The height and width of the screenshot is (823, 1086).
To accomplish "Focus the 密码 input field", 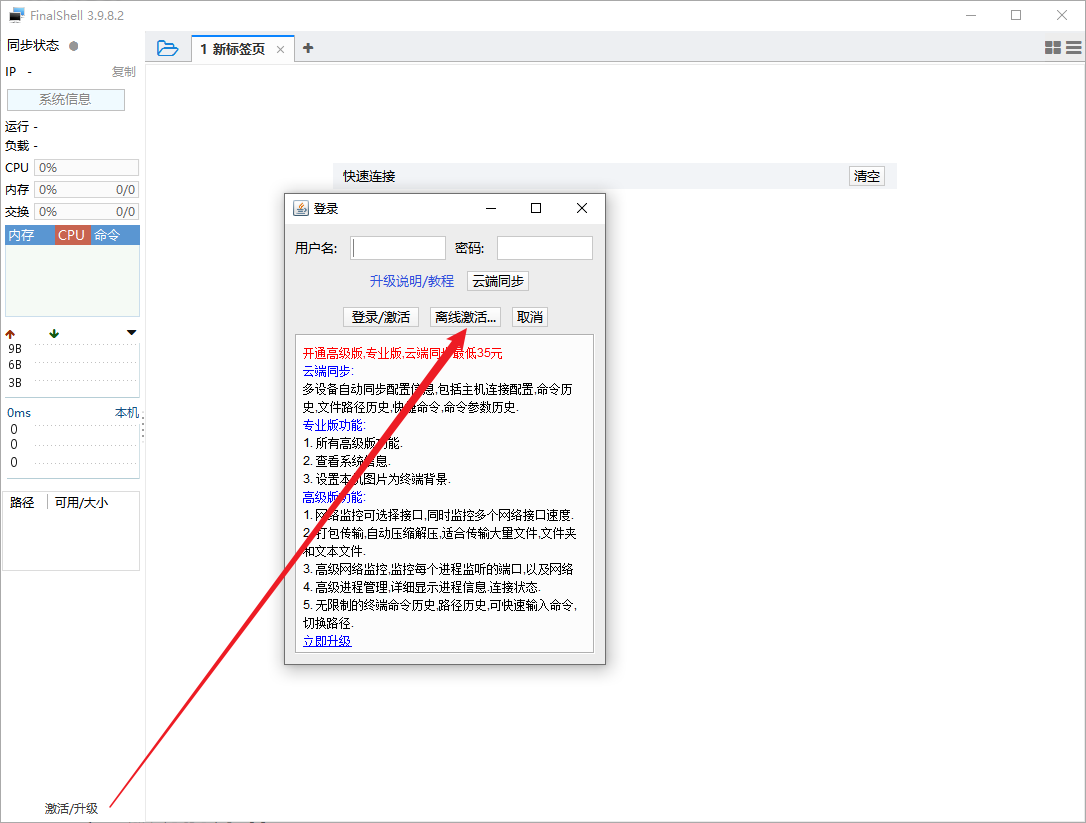I will (545, 248).
